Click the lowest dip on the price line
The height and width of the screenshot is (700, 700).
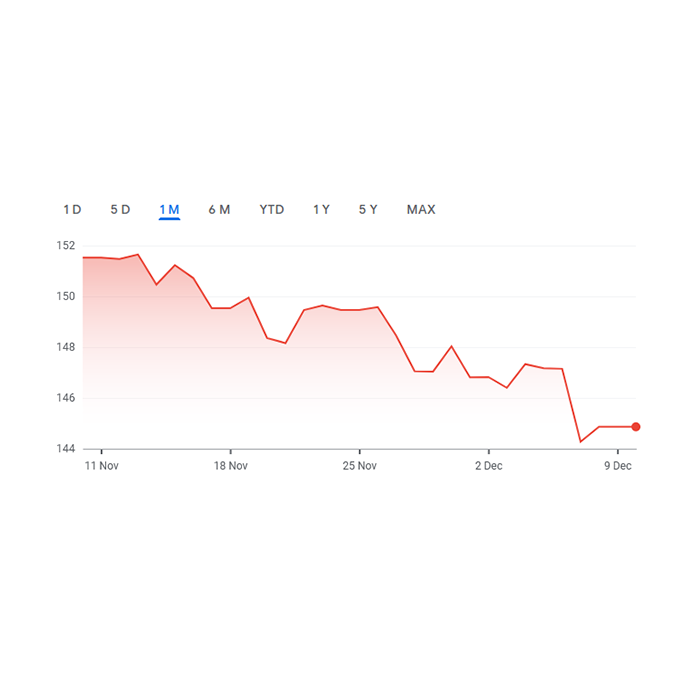(581, 442)
